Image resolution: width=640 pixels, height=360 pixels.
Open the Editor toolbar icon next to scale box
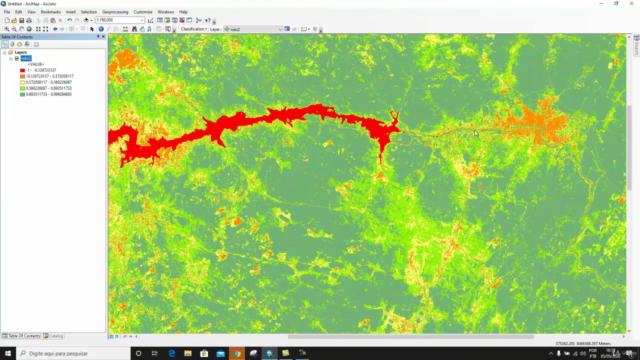click(151, 20)
